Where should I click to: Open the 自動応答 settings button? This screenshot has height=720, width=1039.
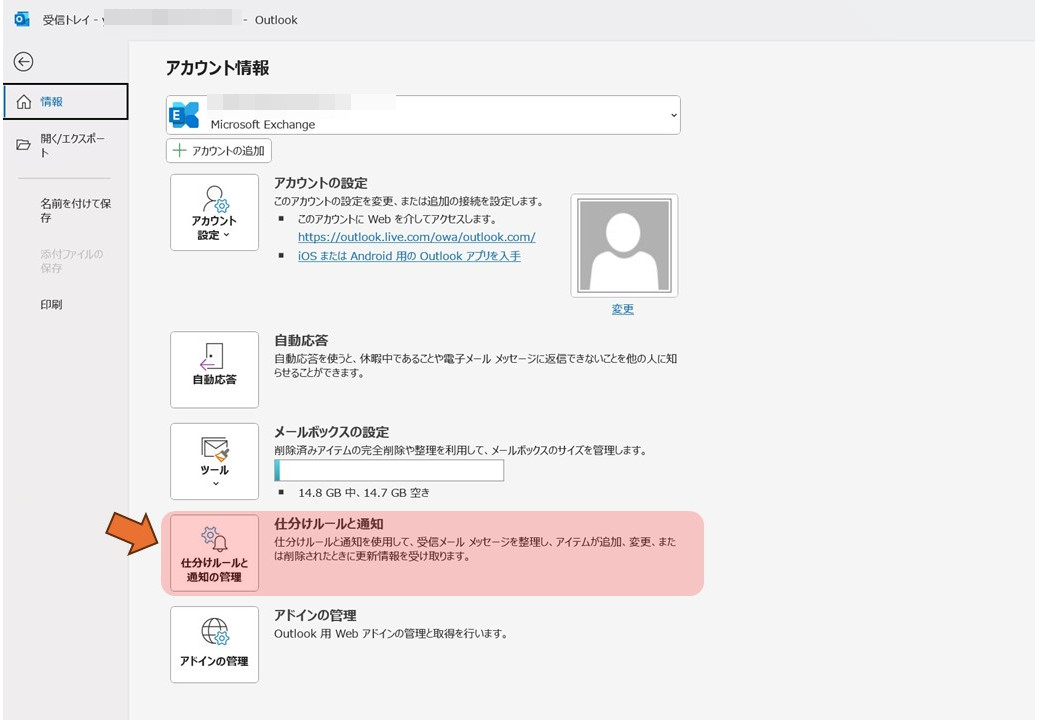(214, 369)
